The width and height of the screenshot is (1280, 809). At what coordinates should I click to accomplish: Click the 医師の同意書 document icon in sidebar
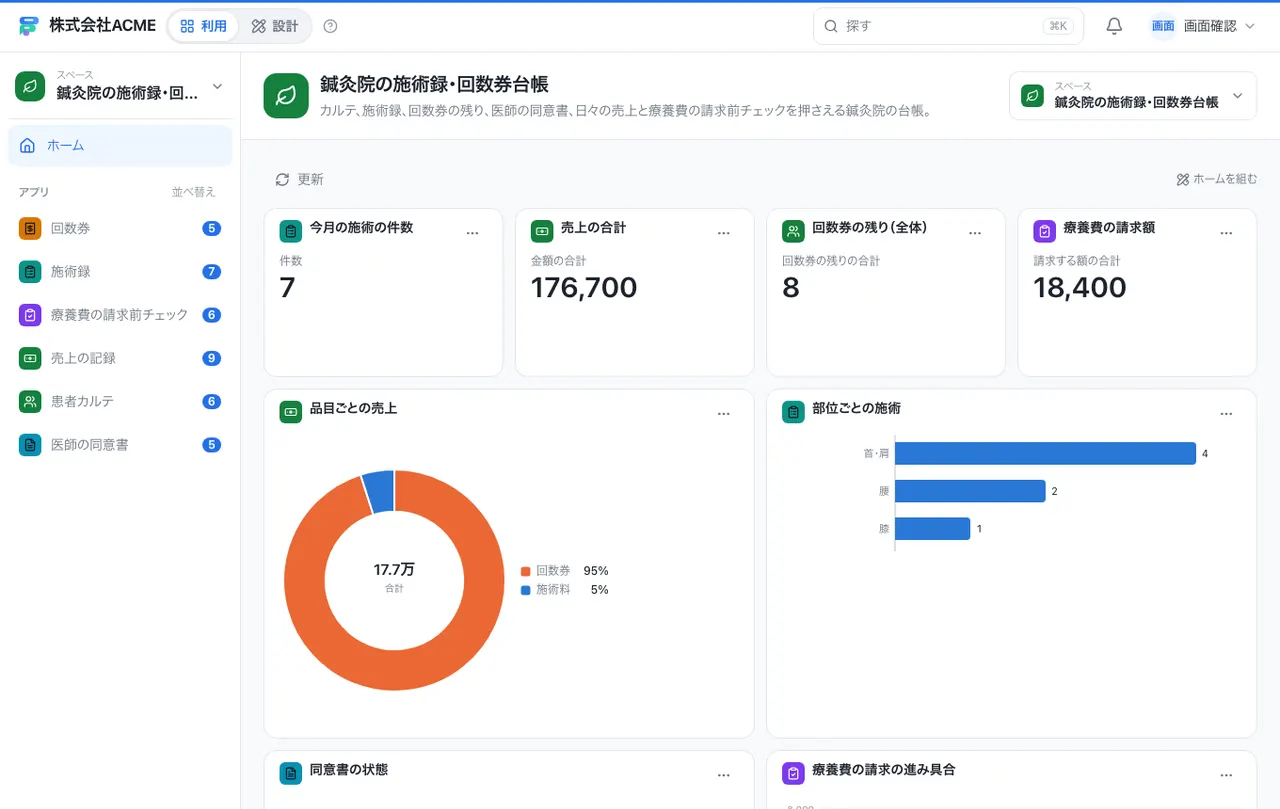30,444
